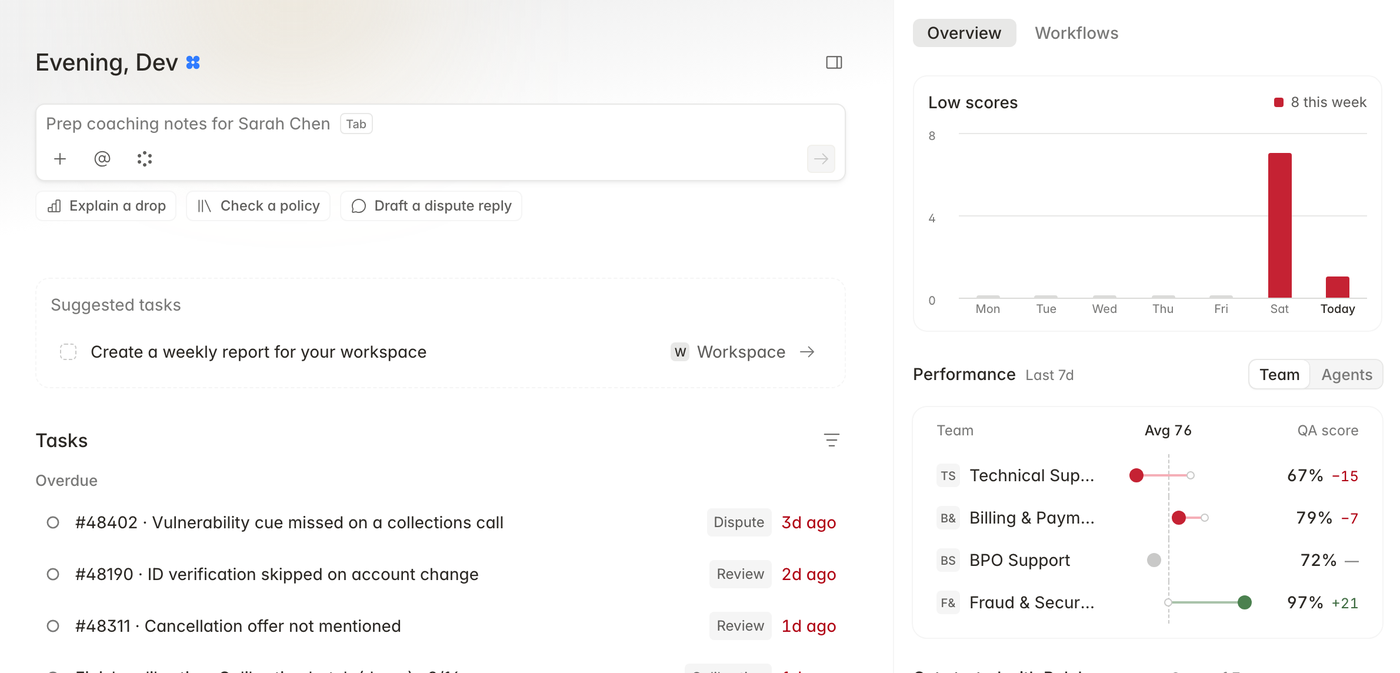Click the Draft a dispute reply suggestion
The image size is (1400, 673).
coord(431,206)
